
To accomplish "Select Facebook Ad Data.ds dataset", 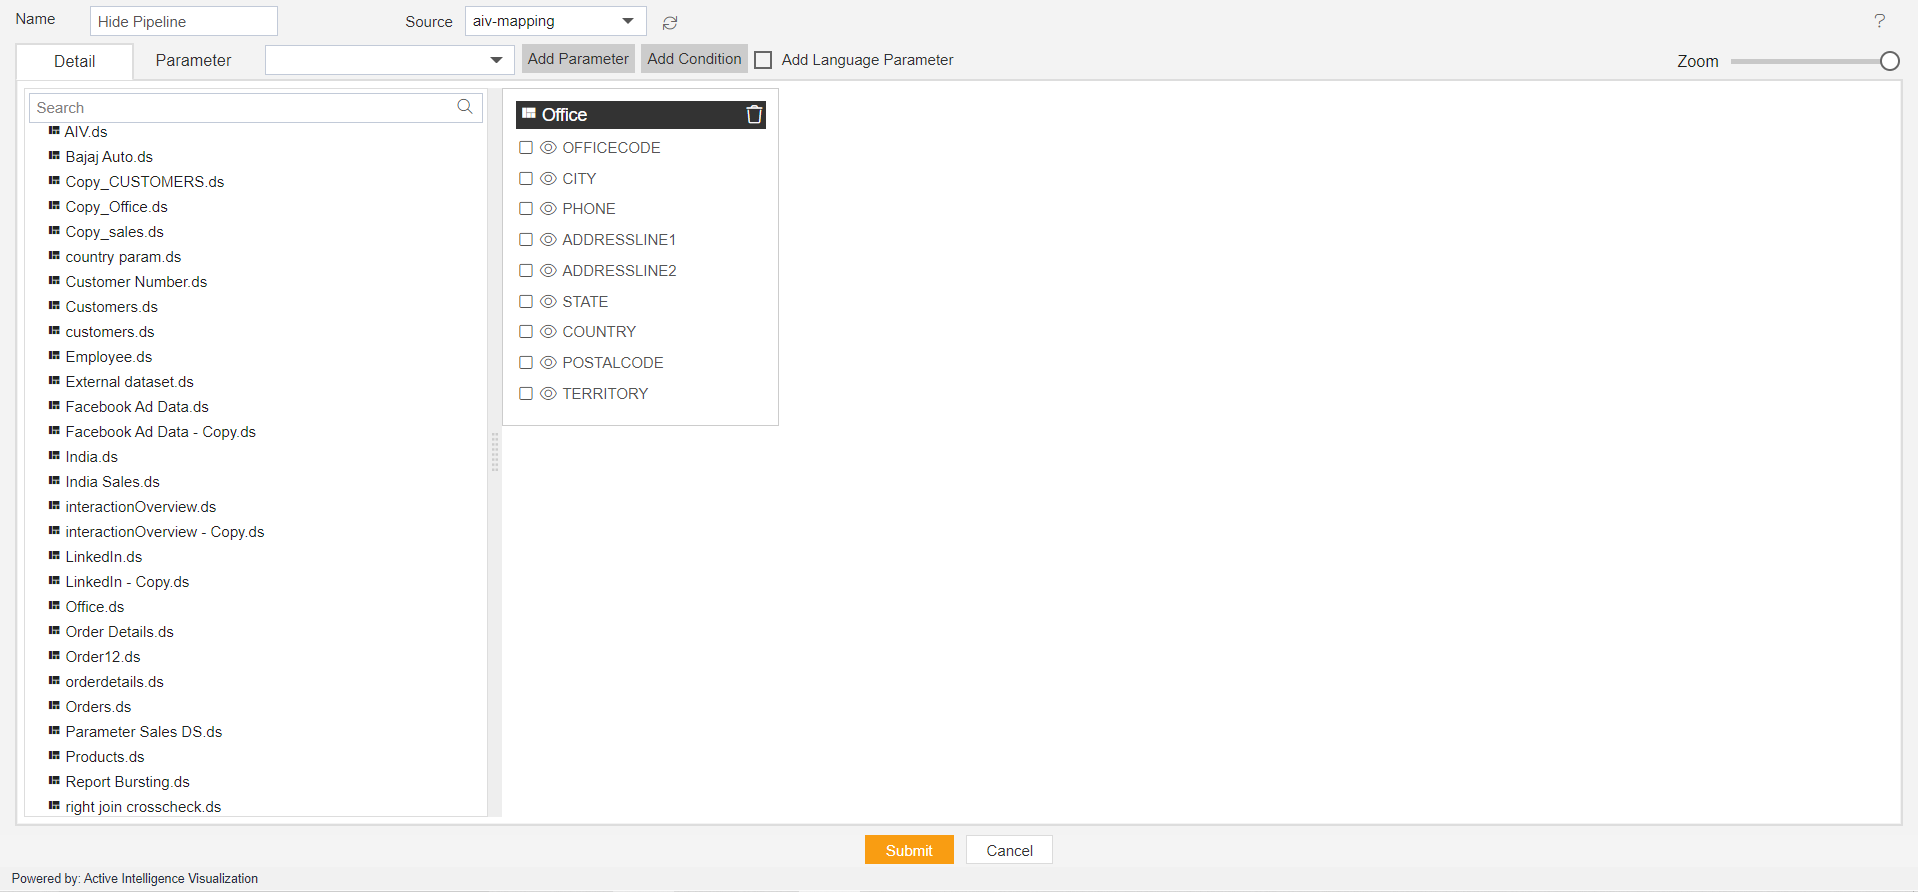I will coord(137,406).
